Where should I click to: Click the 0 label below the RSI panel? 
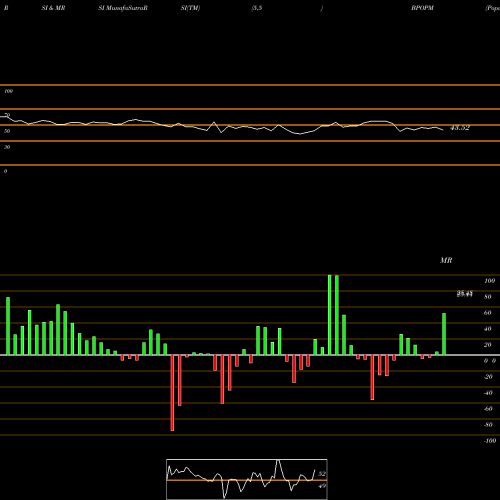[5, 171]
